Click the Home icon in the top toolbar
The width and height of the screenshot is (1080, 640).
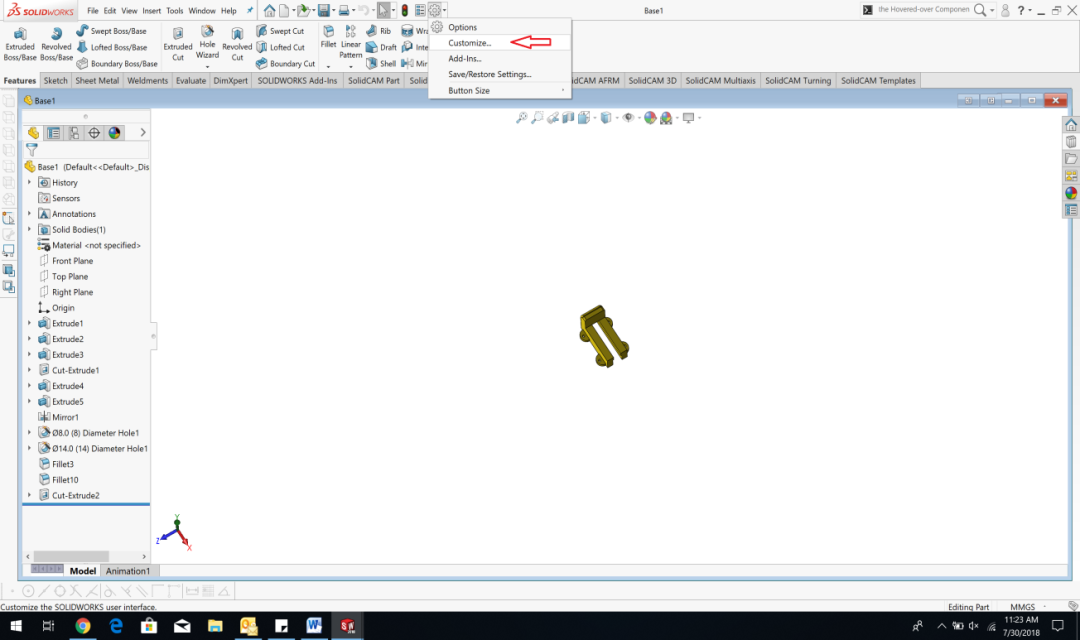[269, 10]
